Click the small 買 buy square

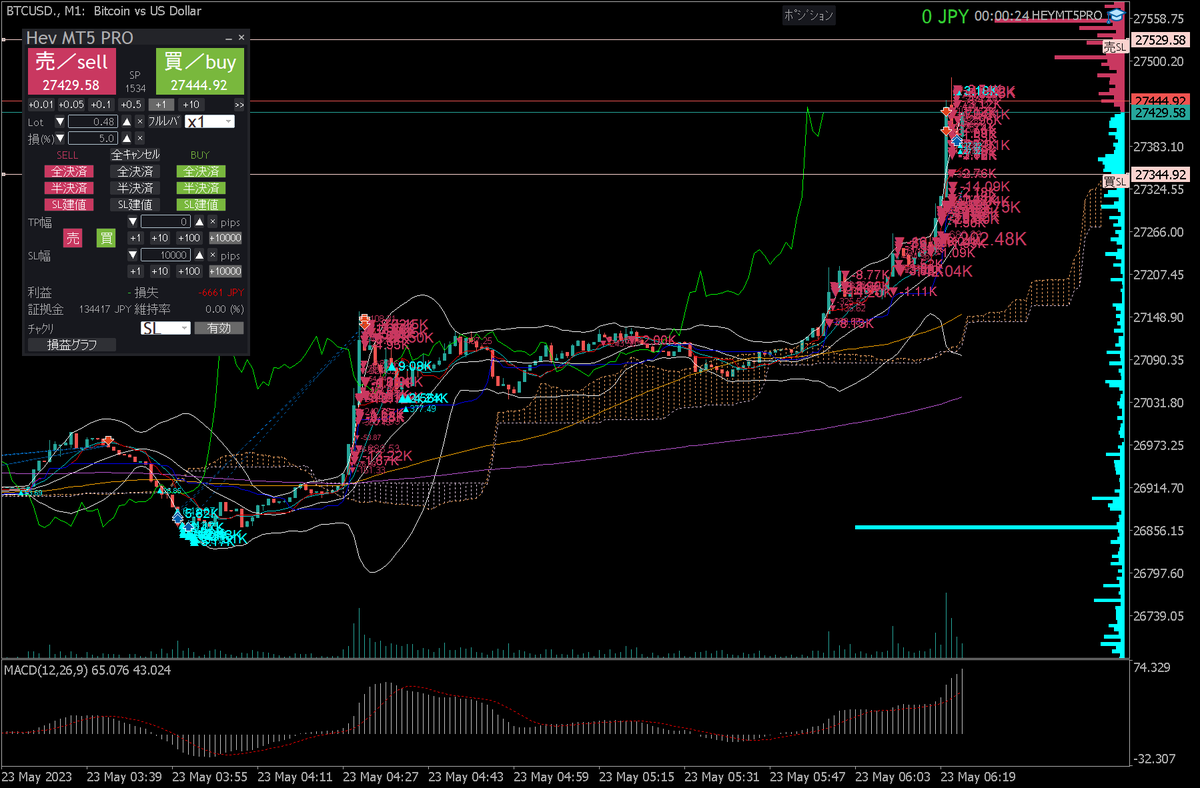pyautogui.click(x=106, y=238)
